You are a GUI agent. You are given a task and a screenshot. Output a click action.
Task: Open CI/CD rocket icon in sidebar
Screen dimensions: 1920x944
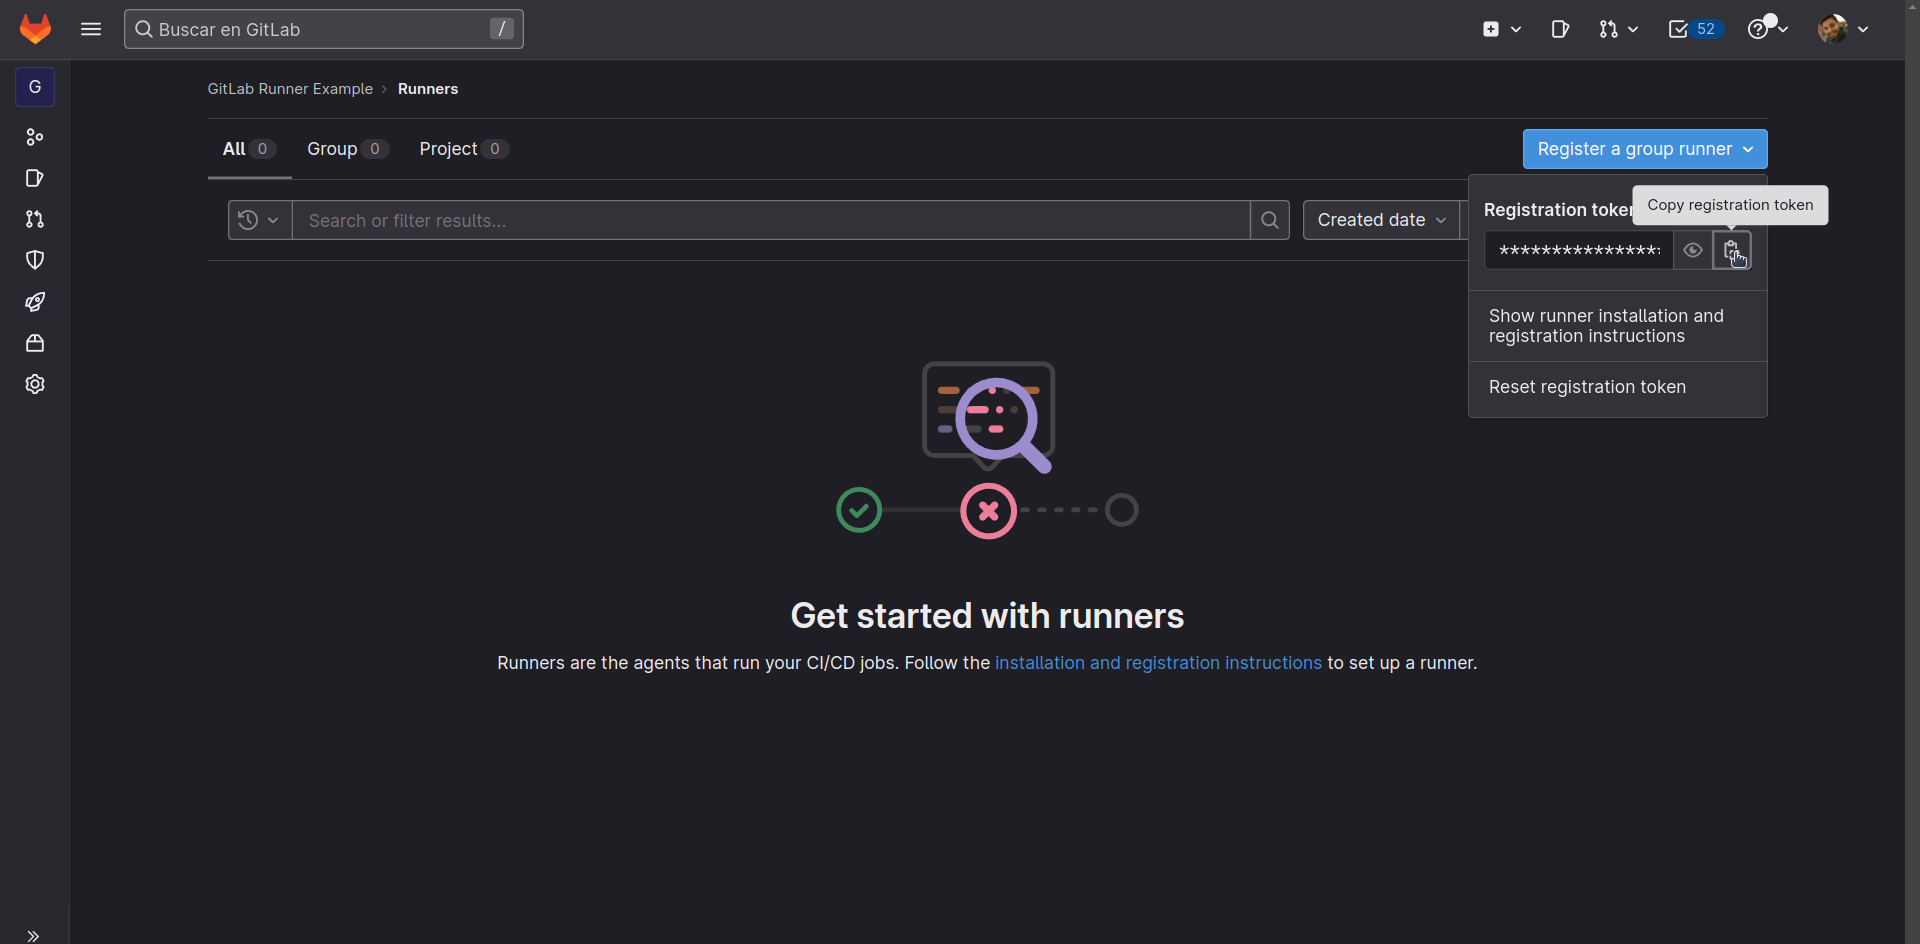(x=35, y=302)
